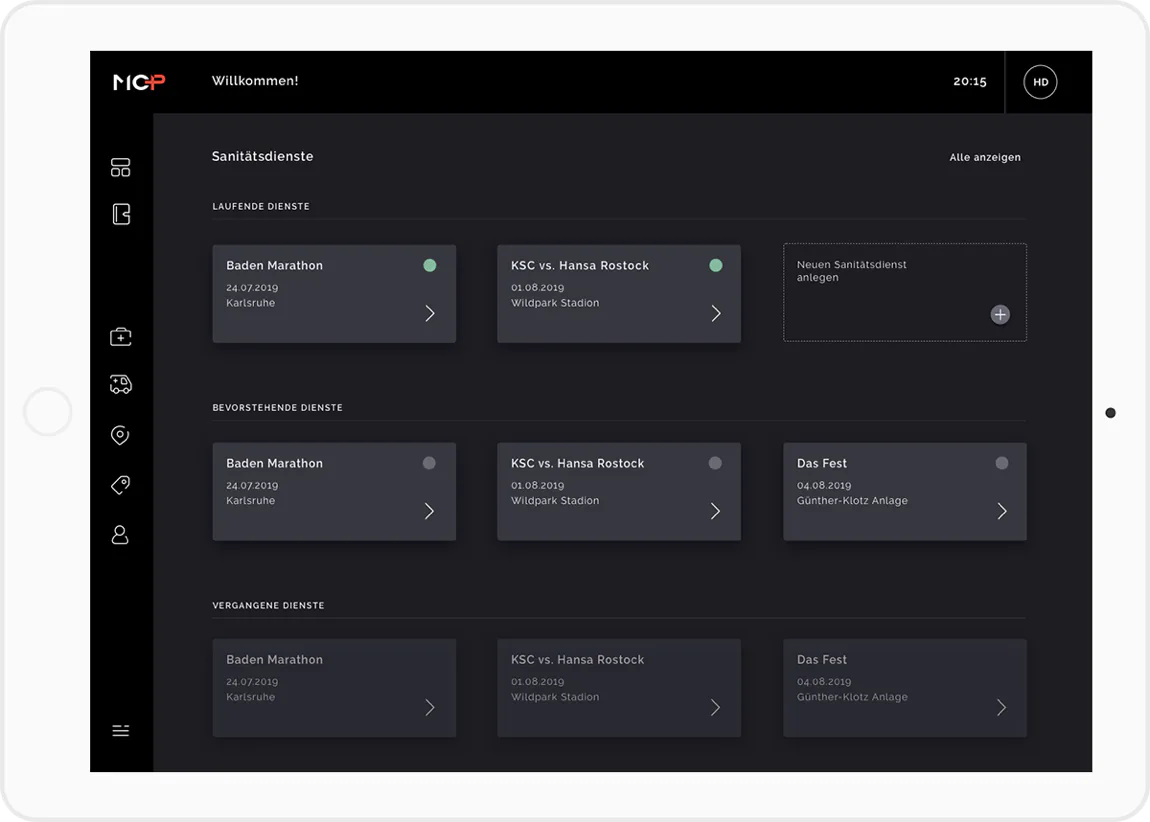The height and width of the screenshot is (822, 1150).
Task: Select "Baden Marathon" title under Laufende Dienste
Action: point(274,265)
